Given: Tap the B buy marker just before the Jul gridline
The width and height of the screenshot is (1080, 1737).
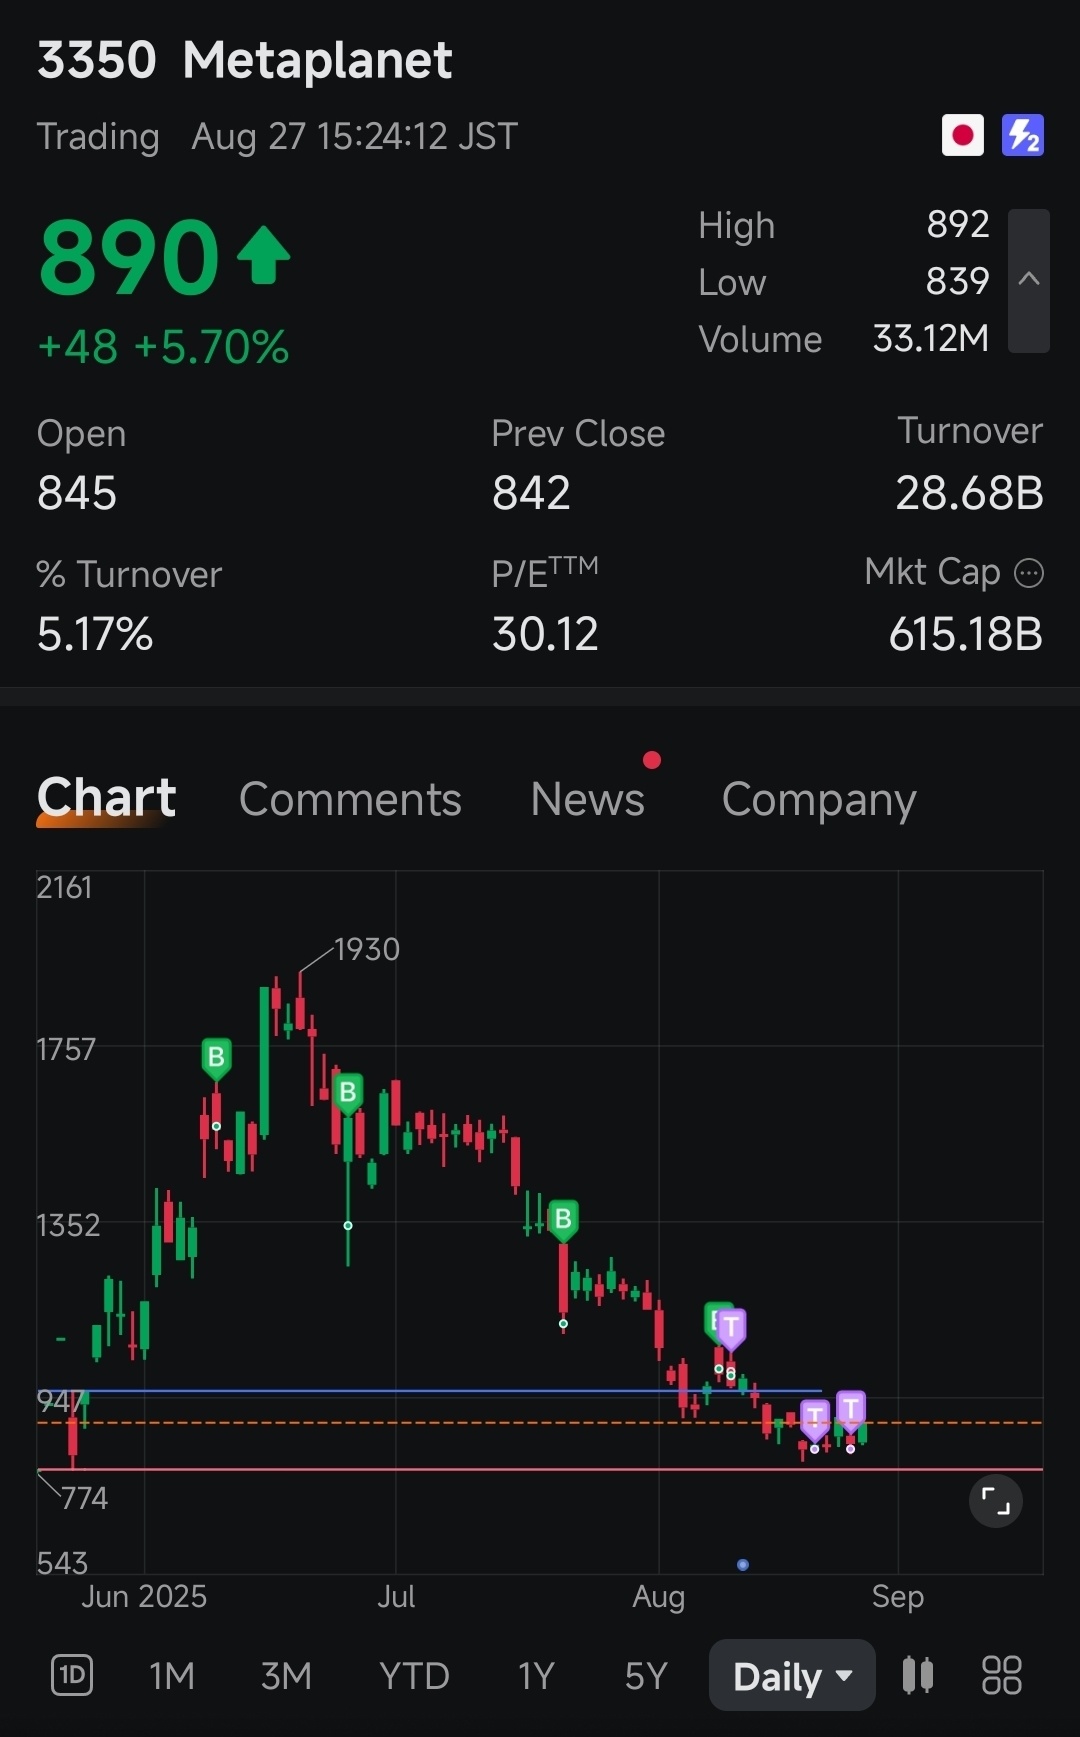Looking at the screenshot, I should tap(348, 1094).
